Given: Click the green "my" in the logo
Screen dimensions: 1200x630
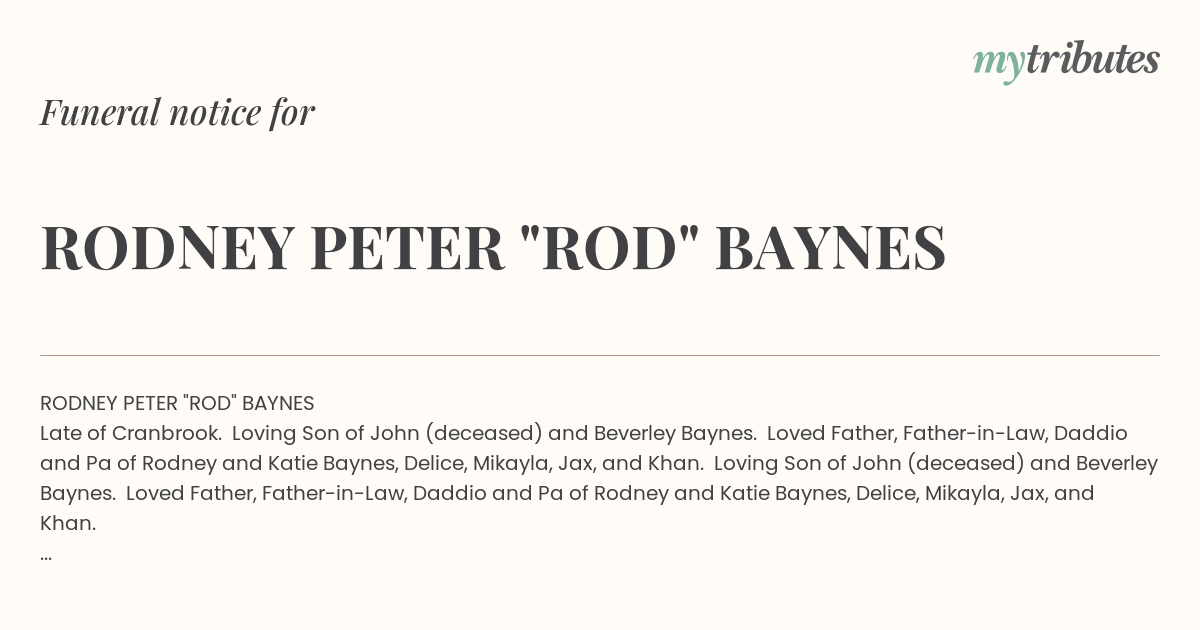Looking at the screenshot, I should (999, 64).
